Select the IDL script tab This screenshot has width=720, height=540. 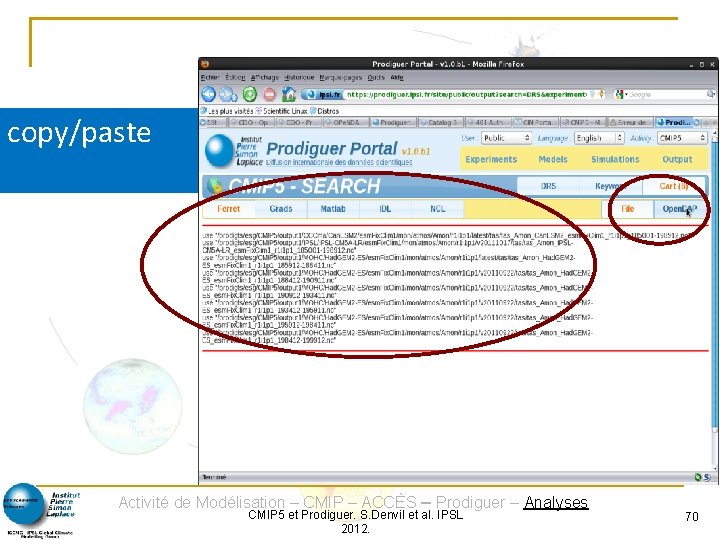point(385,209)
